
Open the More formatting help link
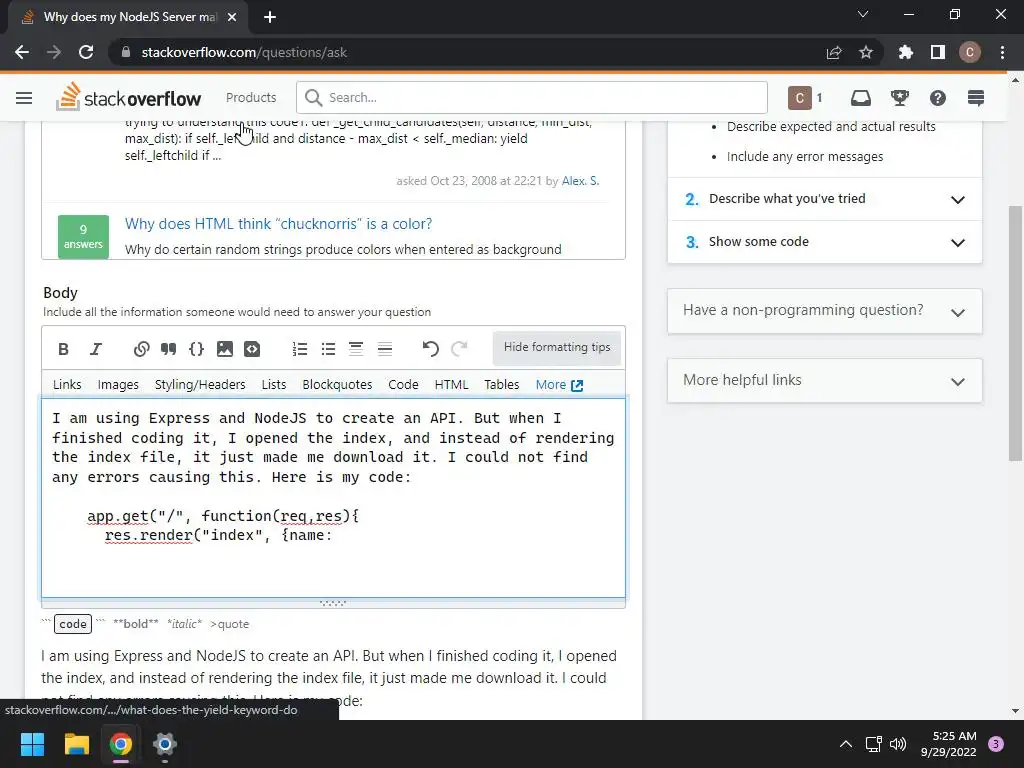click(559, 385)
